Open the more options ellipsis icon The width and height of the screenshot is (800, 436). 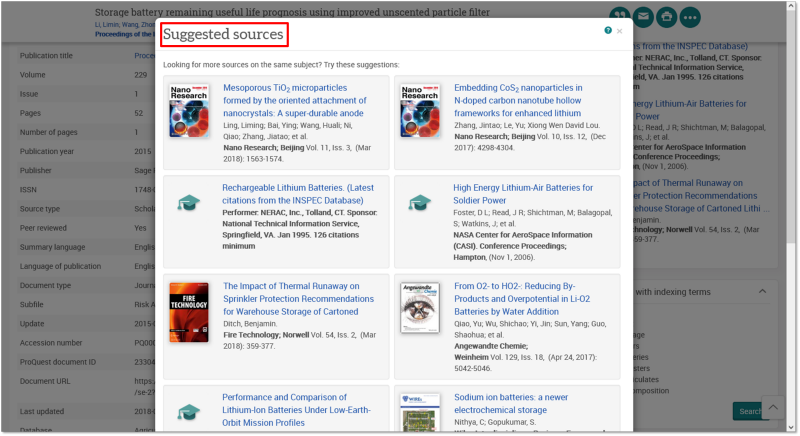click(x=690, y=17)
